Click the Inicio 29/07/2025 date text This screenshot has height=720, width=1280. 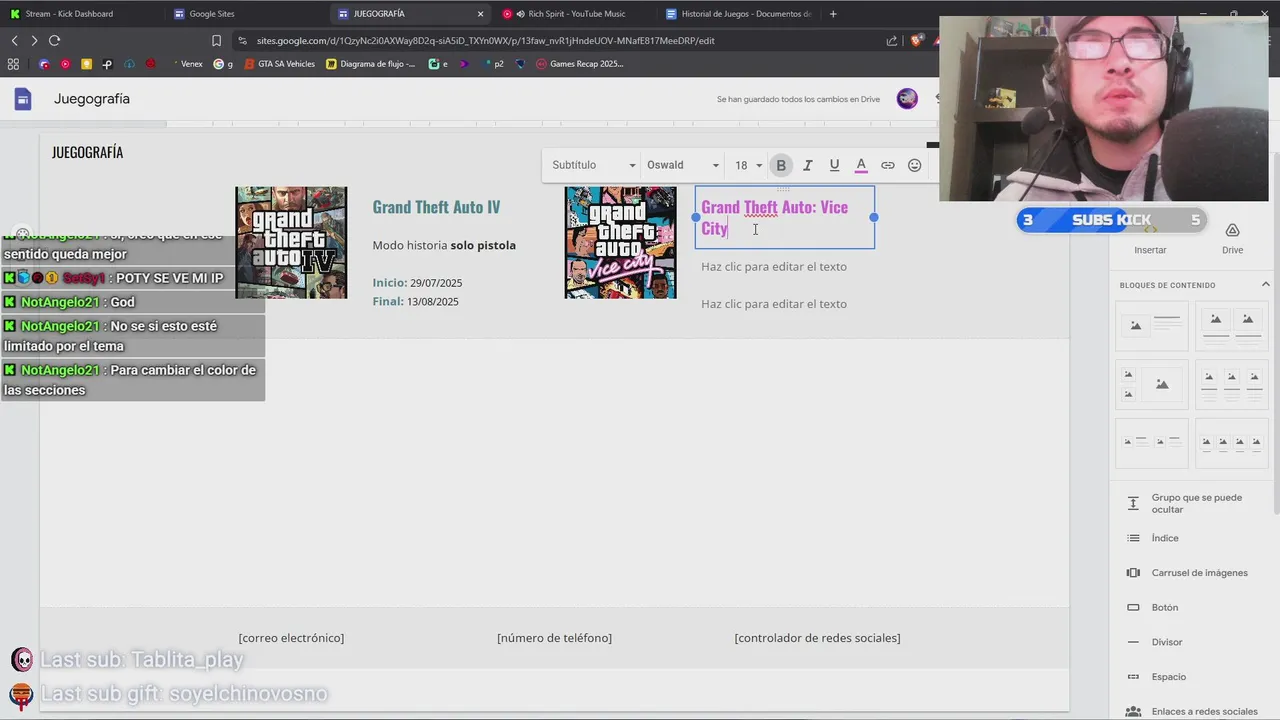[x=417, y=283]
